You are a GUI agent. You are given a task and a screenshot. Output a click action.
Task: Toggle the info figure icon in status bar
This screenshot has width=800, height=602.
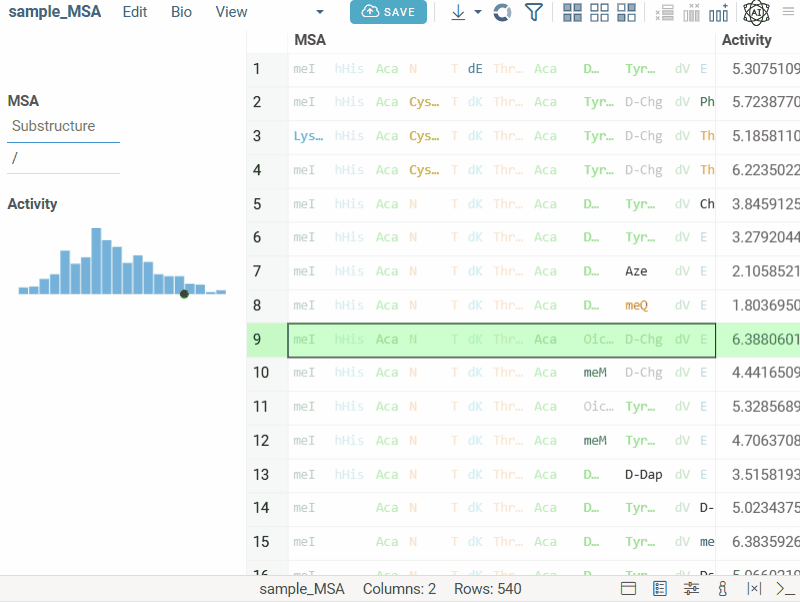tap(722, 589)
